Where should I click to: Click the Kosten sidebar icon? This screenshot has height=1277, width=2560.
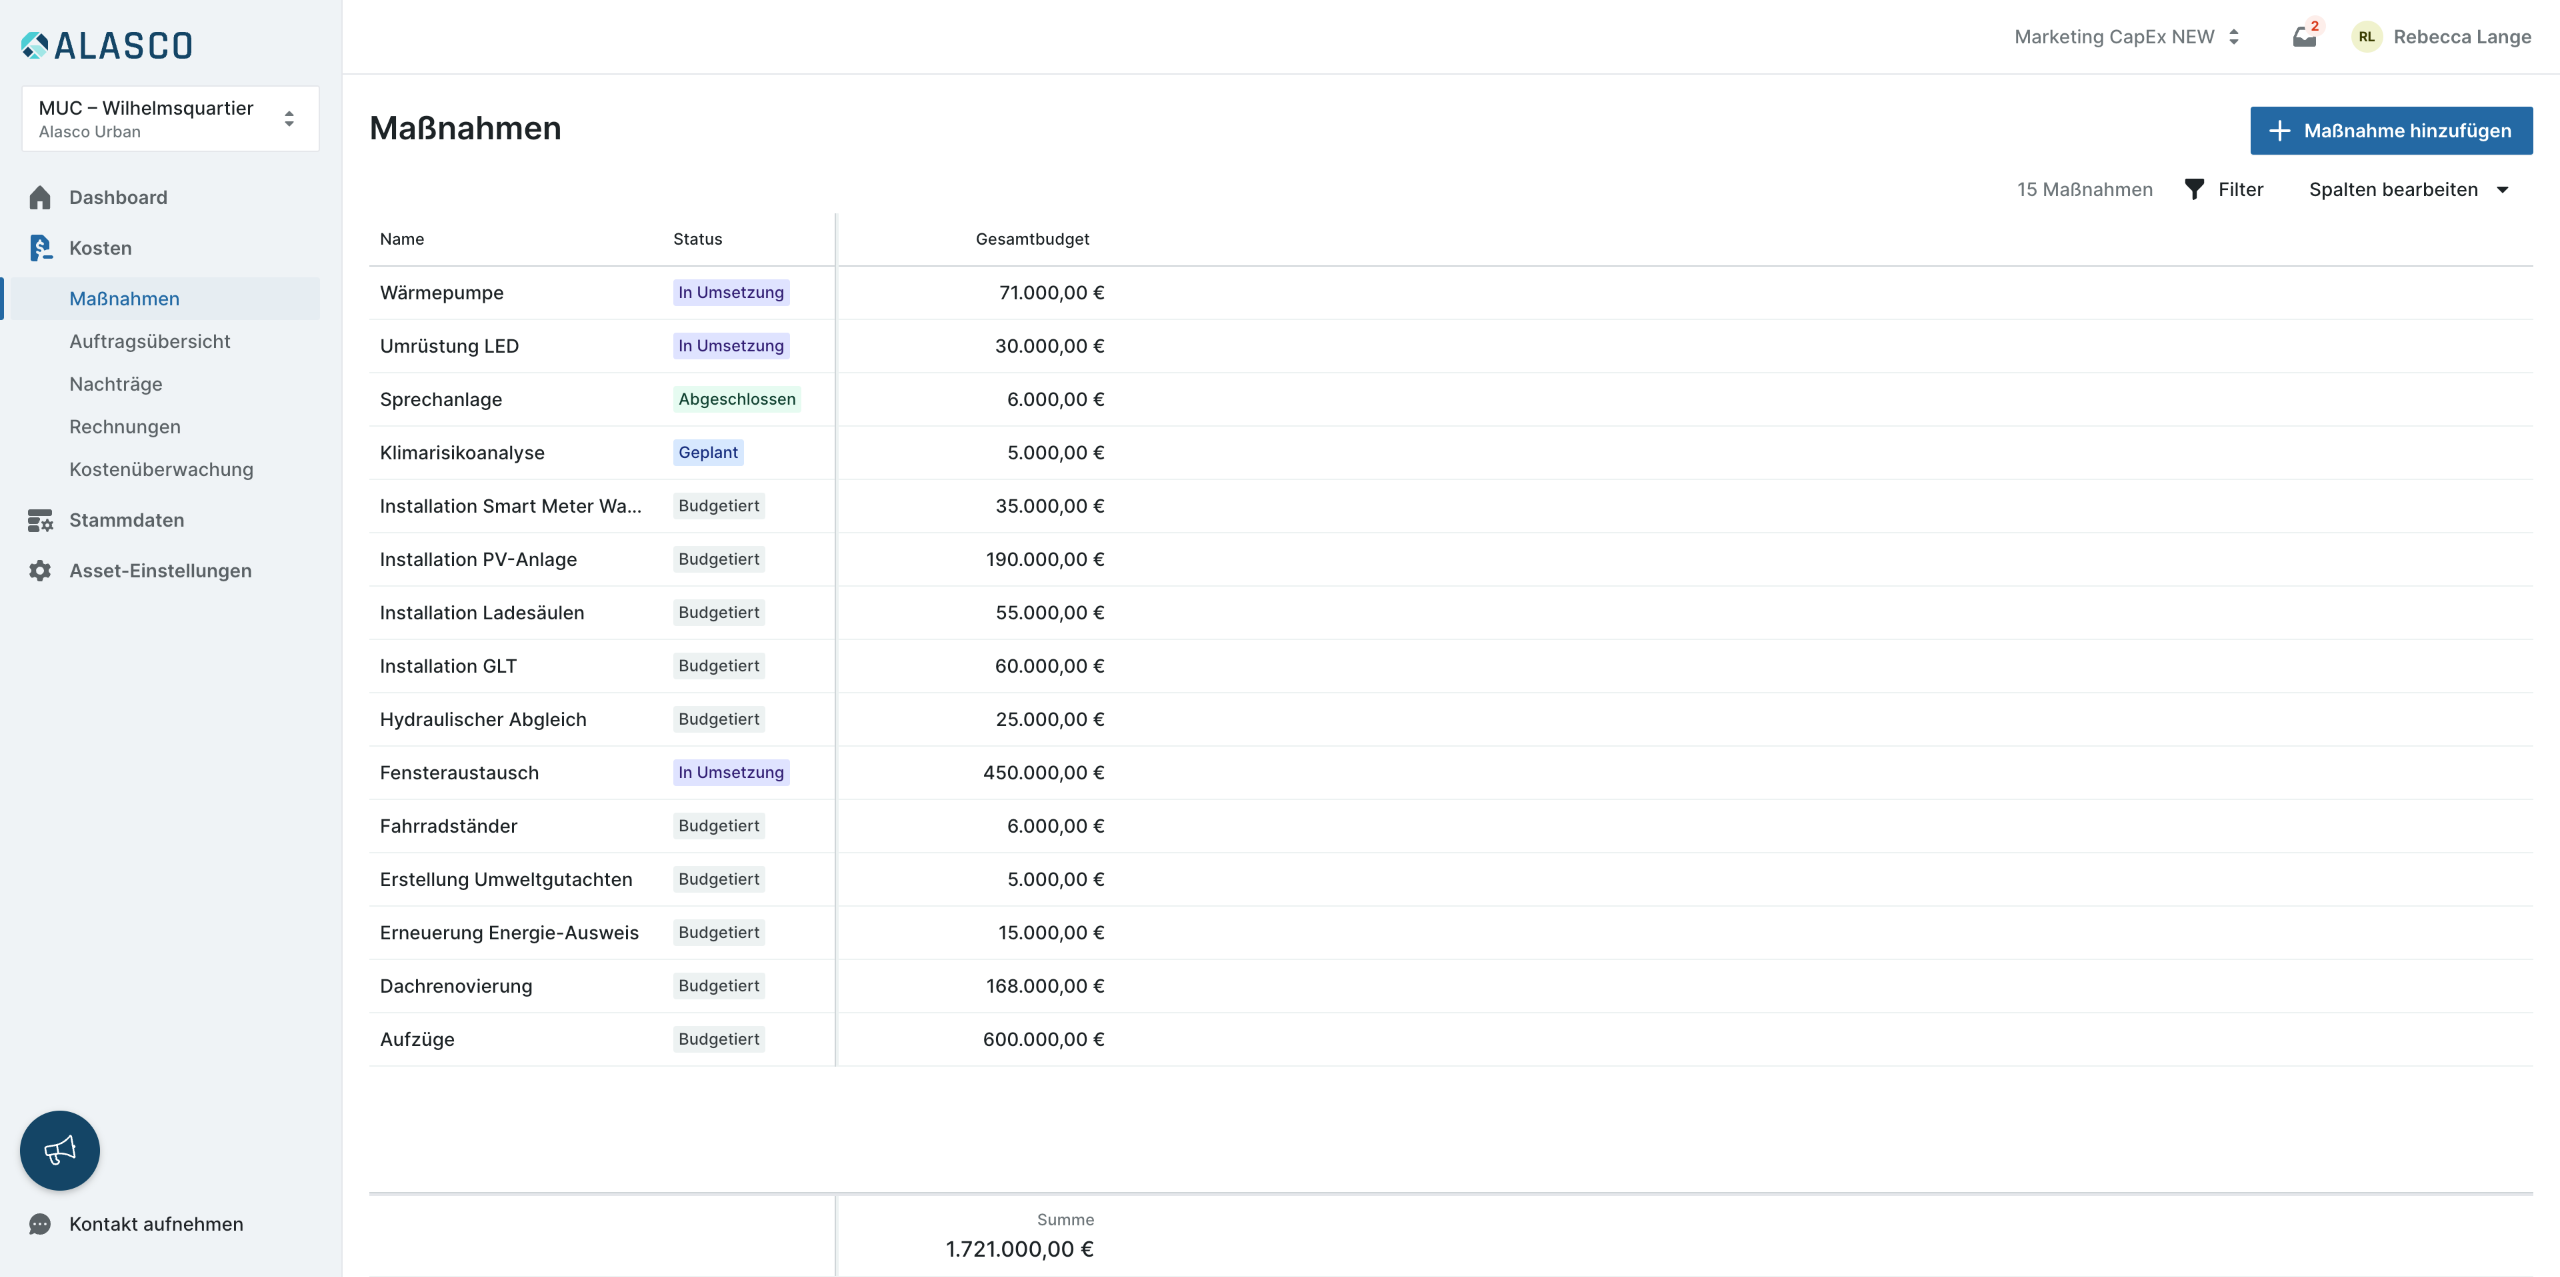40,248
